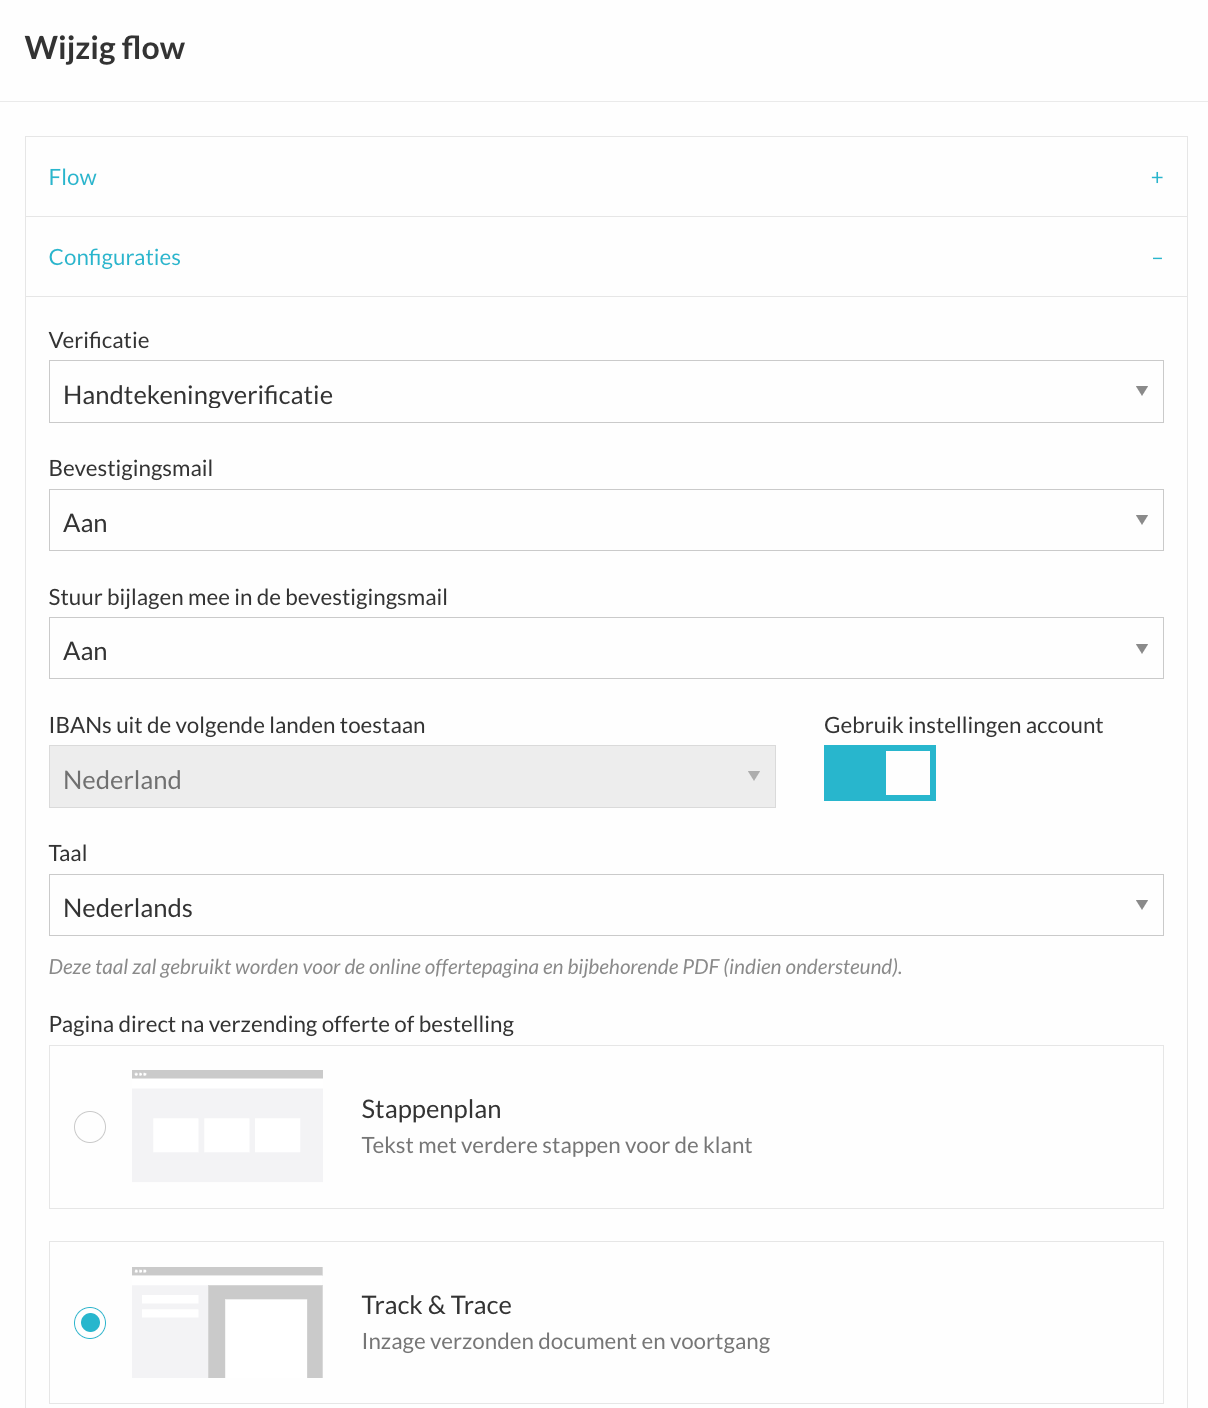Click the Wijzig flow page heading

(x=105, y=48)
